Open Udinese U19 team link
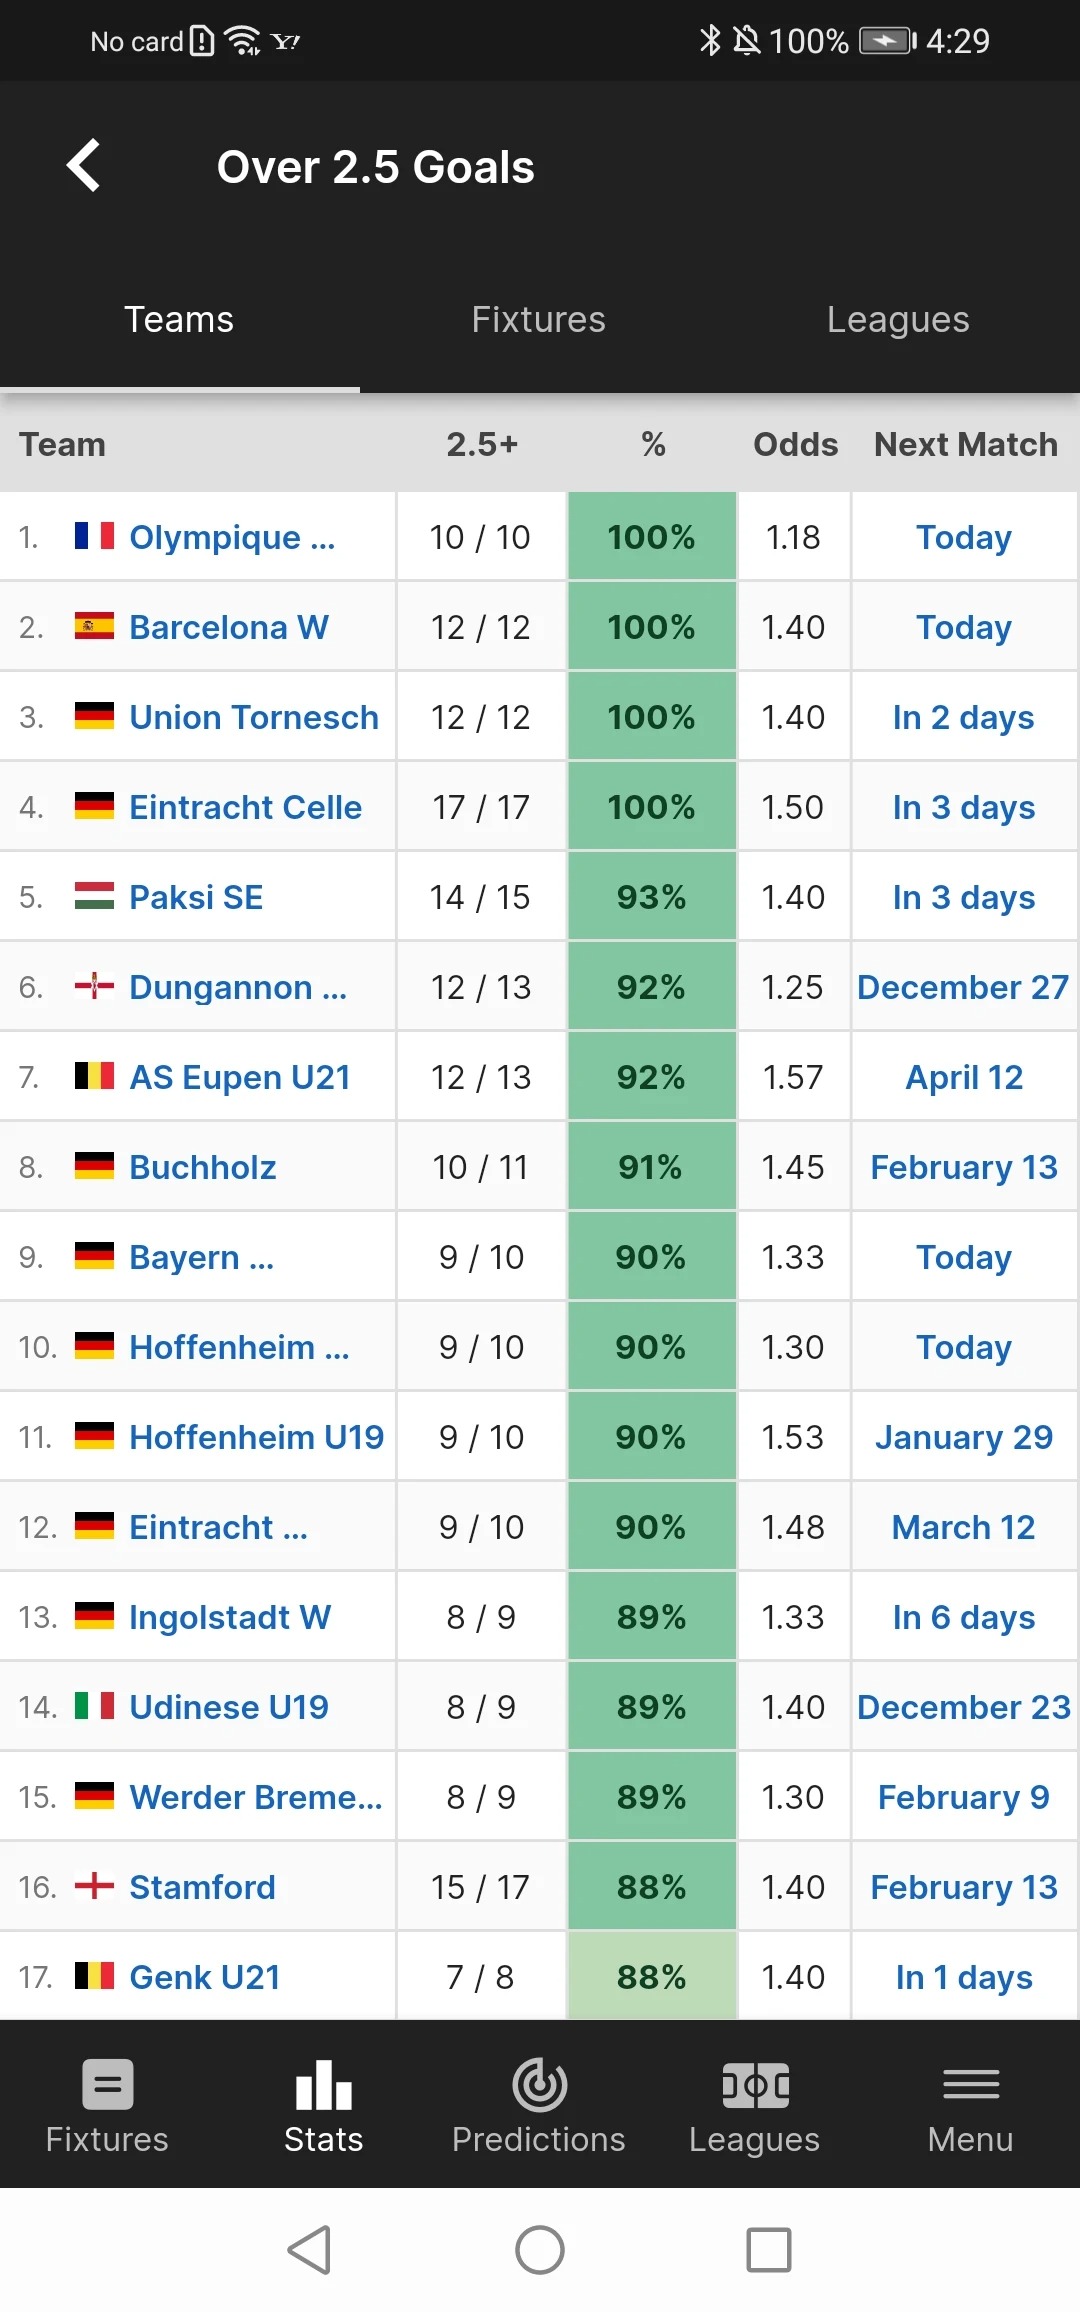Screen dimensions: 1080x2312 tap(229, 1707)
